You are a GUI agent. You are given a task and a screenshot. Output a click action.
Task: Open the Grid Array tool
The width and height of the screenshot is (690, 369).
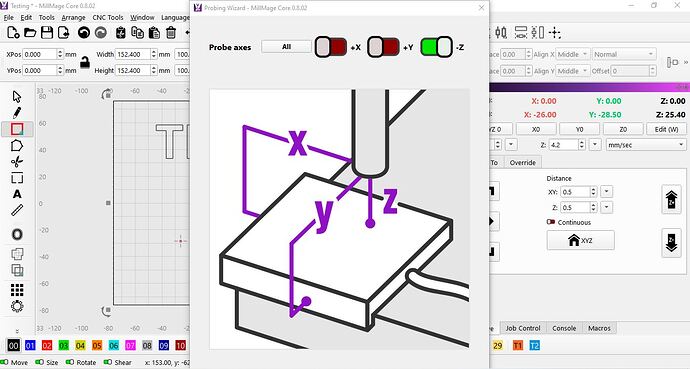(17, 290)
